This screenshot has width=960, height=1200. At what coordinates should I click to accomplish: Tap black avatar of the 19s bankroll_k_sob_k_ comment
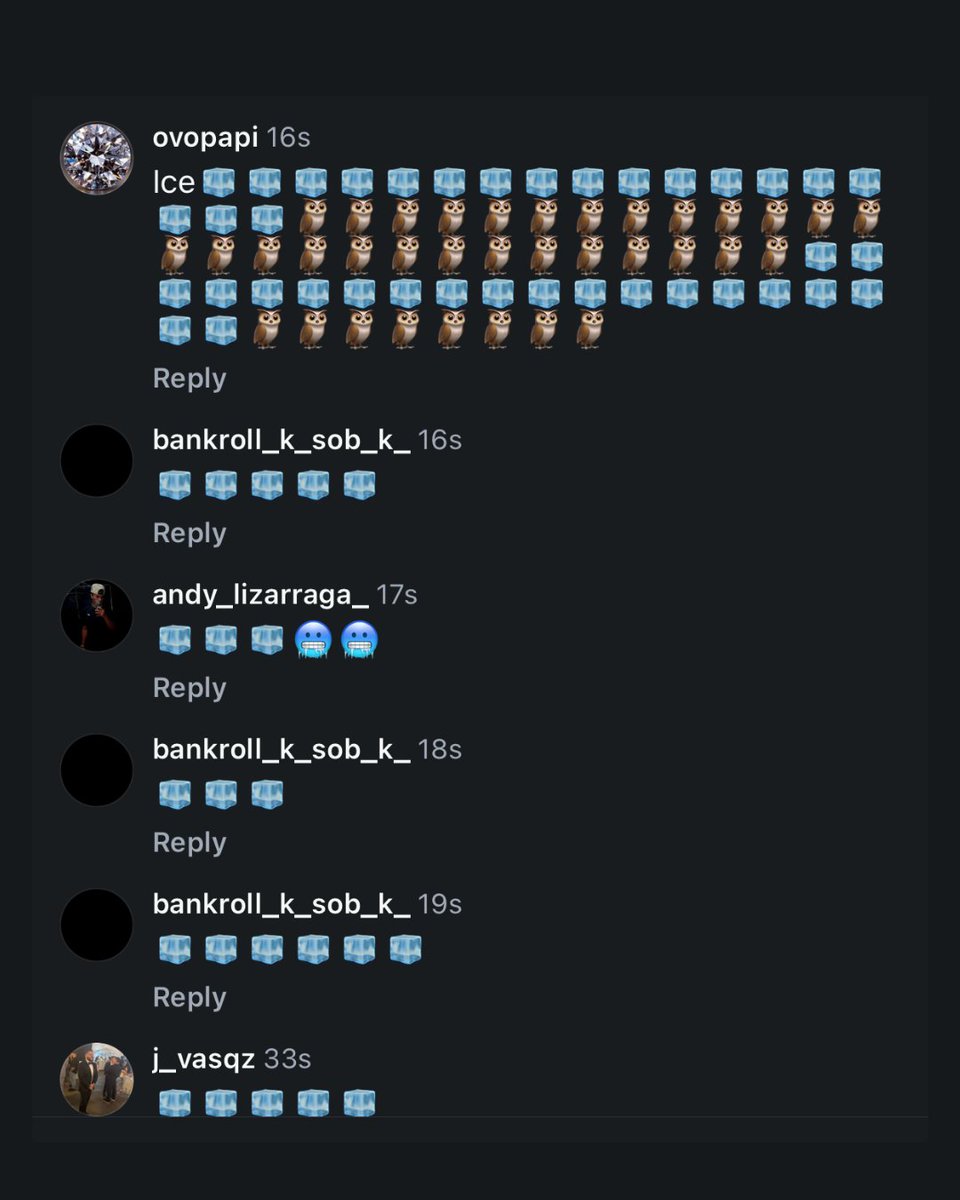(97, 925)
